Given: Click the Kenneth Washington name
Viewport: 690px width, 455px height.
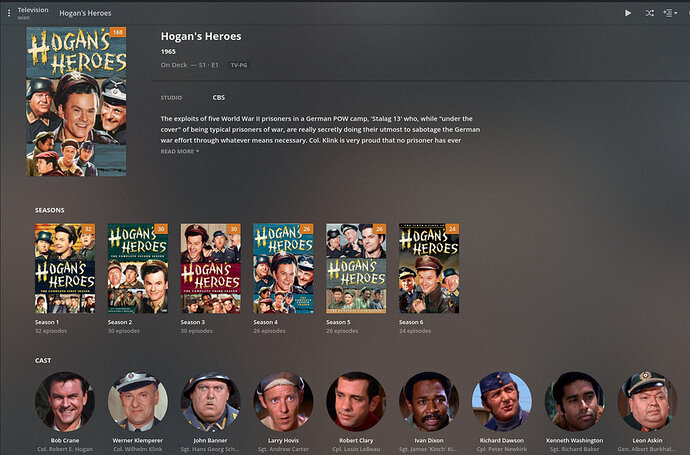Looking at the screenshot, I should pyautogui.click(x=575, y=440).
